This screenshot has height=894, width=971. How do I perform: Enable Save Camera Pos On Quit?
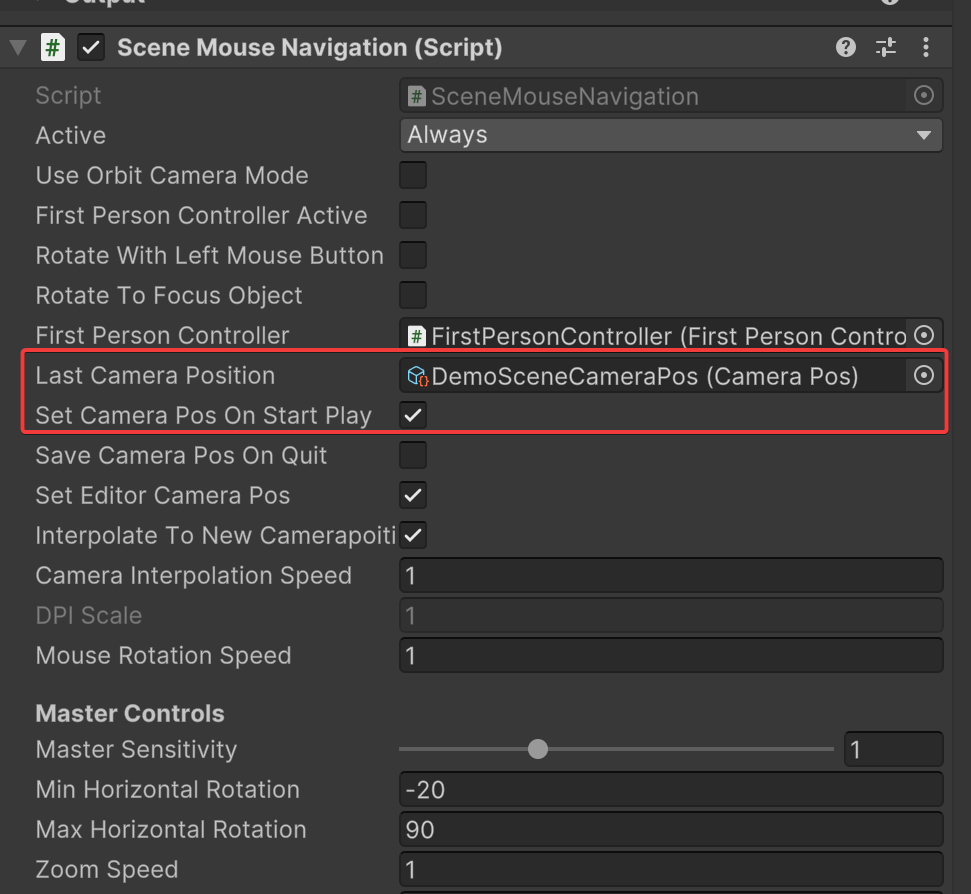tap(413, 456)
